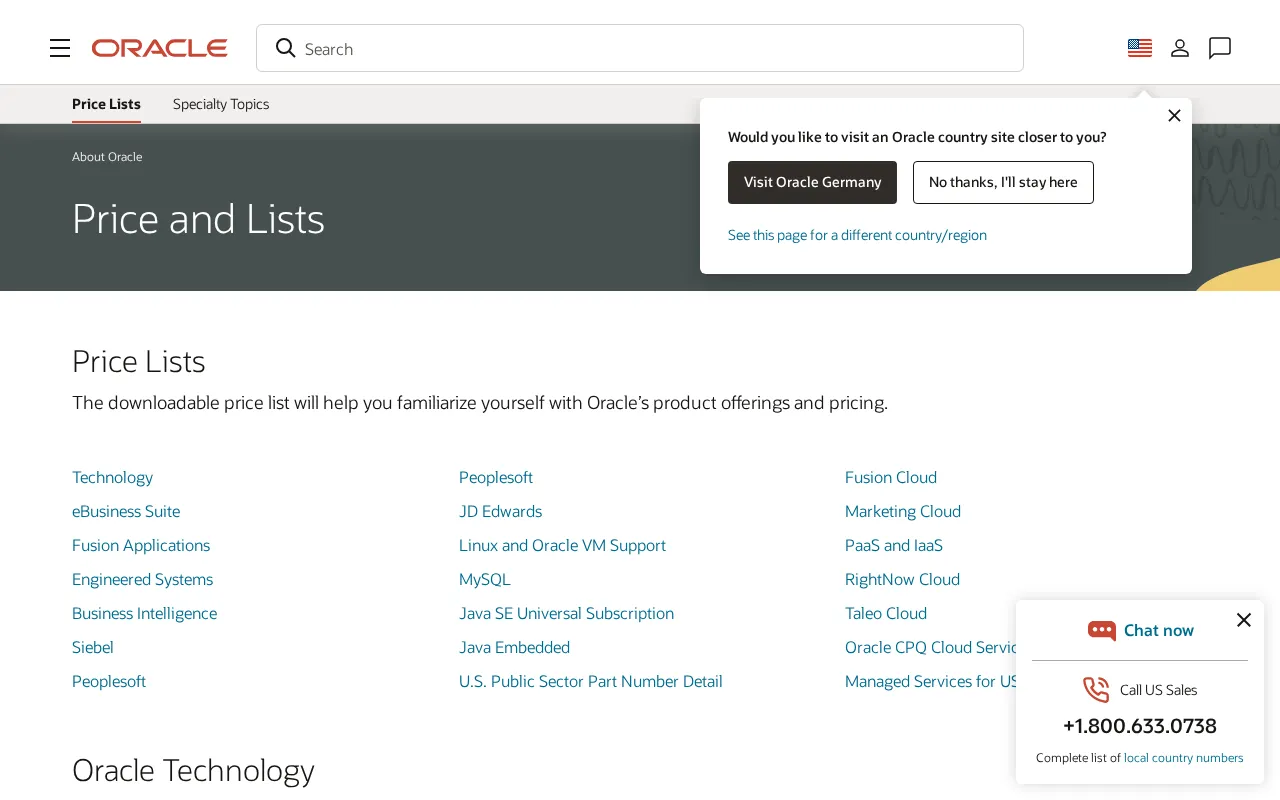Open the Peoplesoft link below Siebel
This screenshot has height=800, width=1280.
(109, 681)
